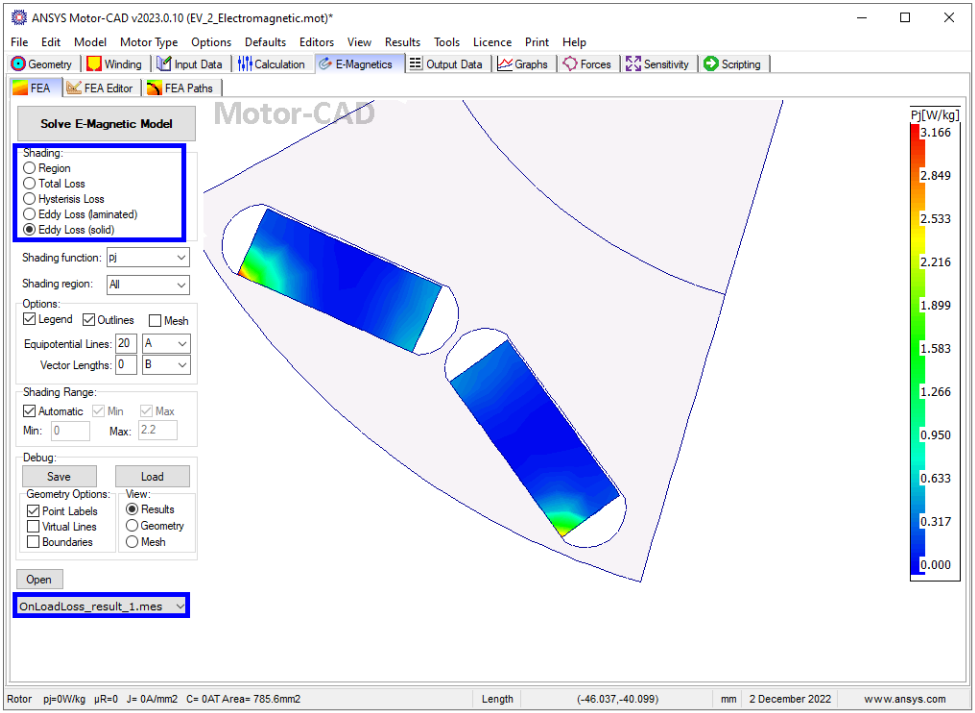Open the Defaults menu
Screen dimensions: 975x713
[265, 42]
